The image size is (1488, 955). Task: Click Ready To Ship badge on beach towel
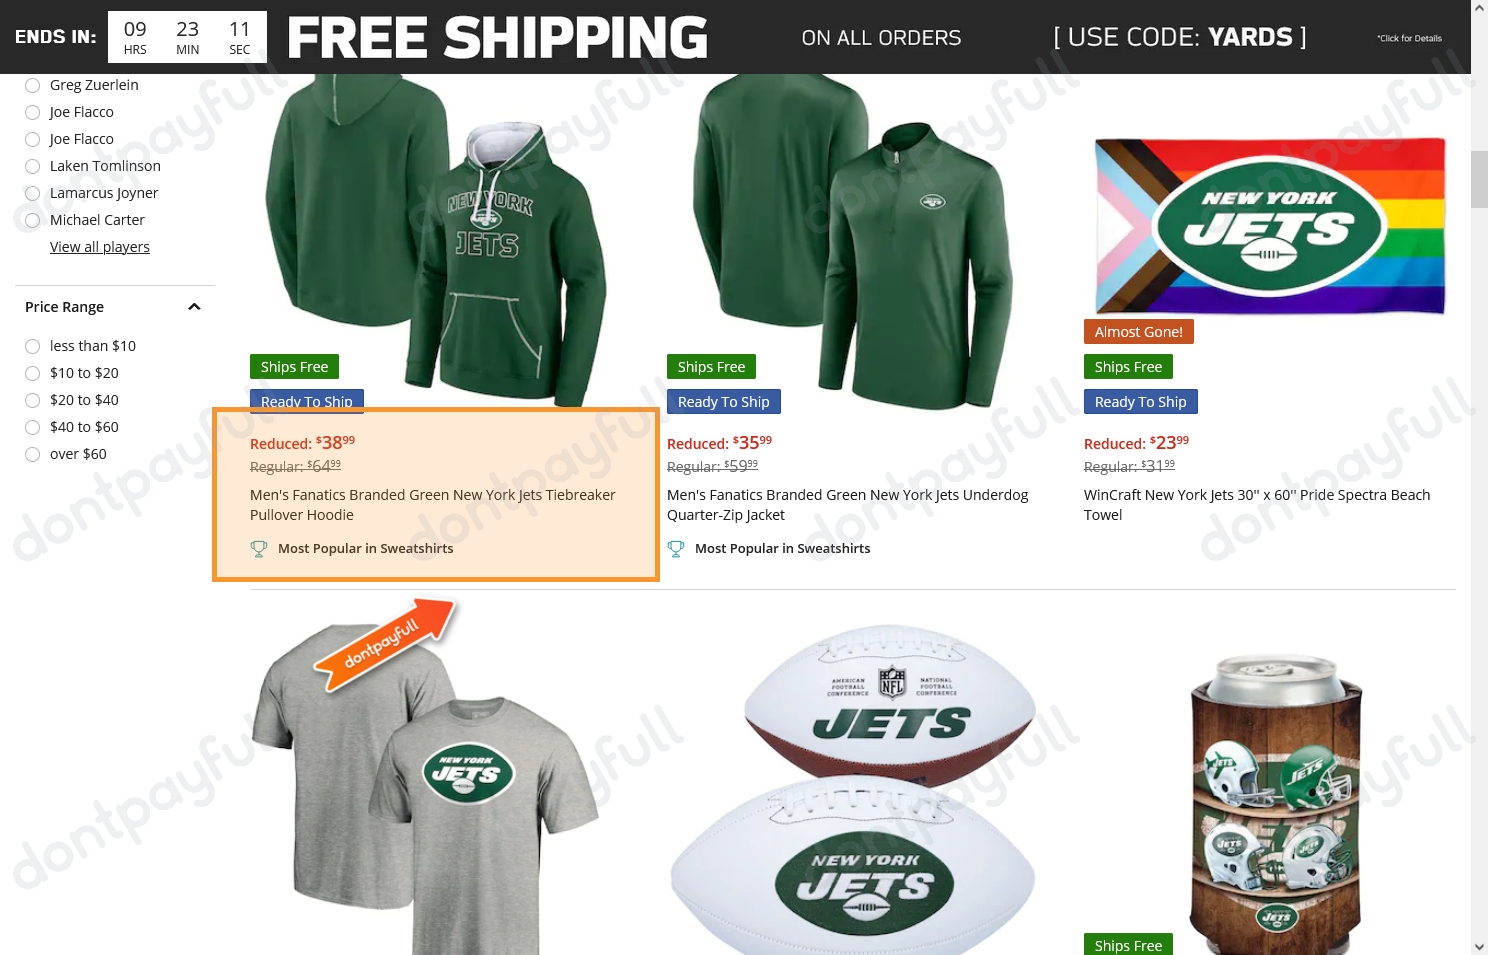point(1140,402)
